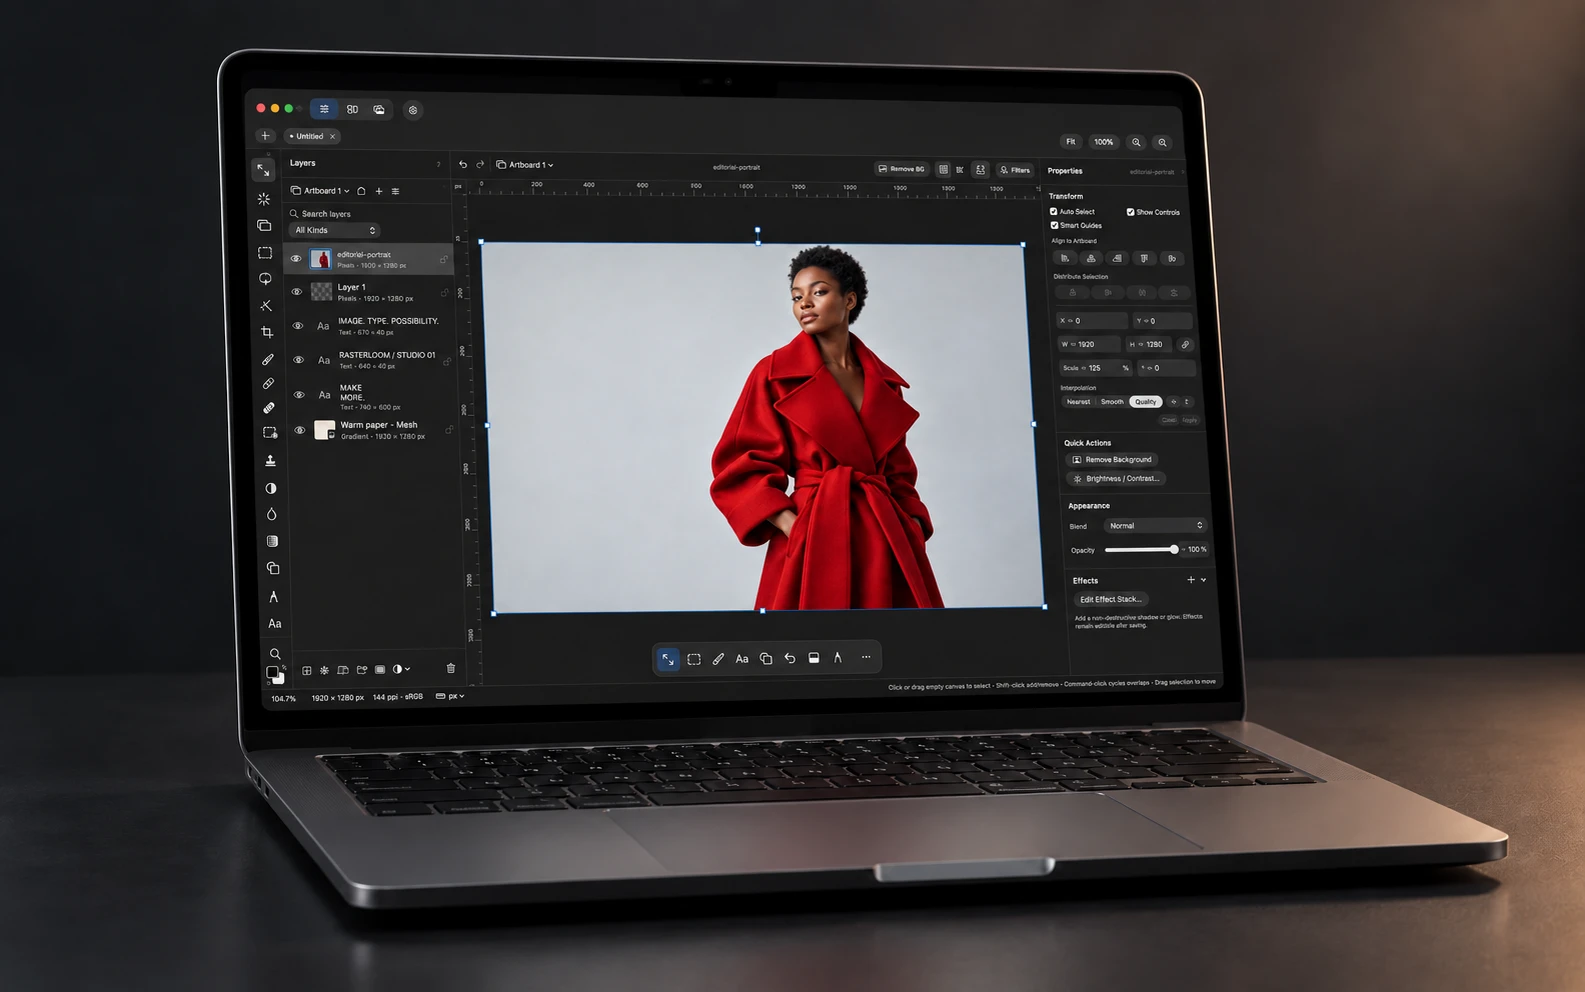Disable the Smart Guides checkbox
1585x992 pixels.
(x=1054, y=225)
